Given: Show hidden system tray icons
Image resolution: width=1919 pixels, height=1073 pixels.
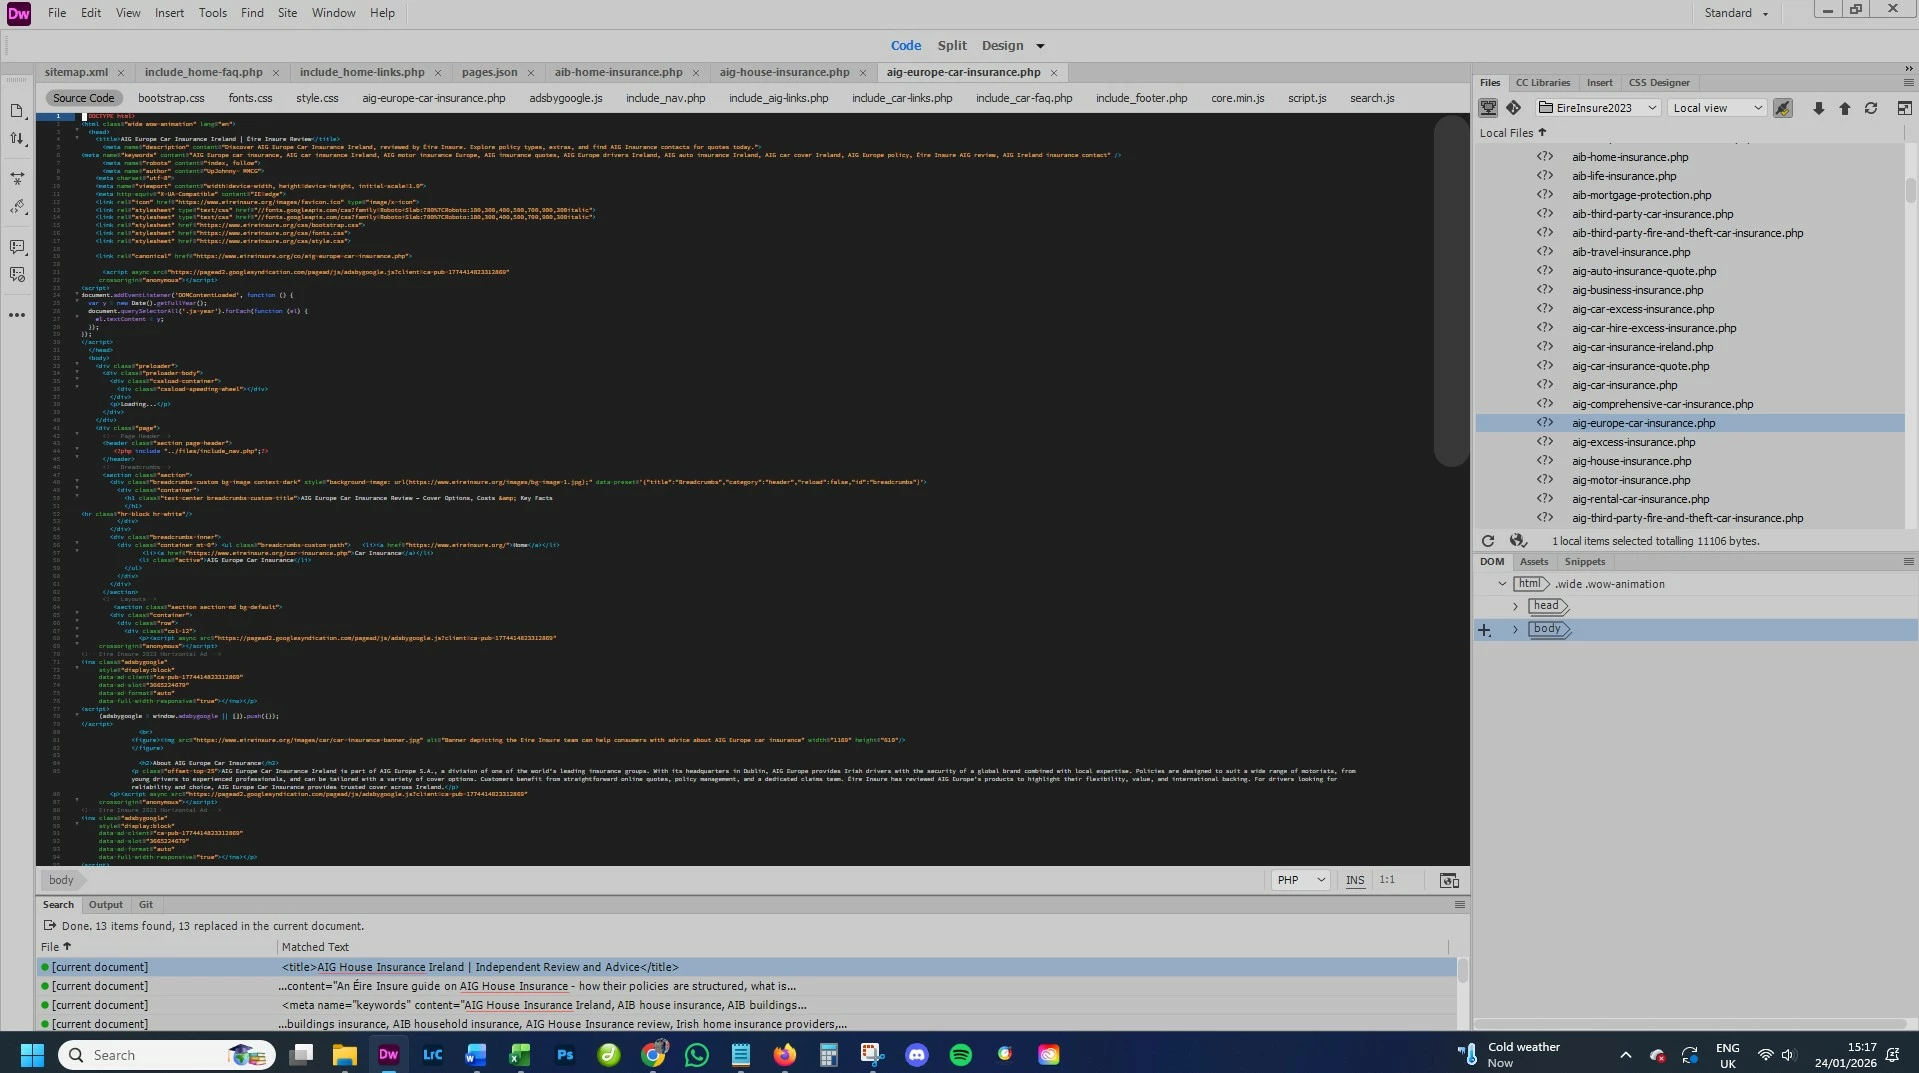Looking at the screenshot, I should click(1626, 1055).
